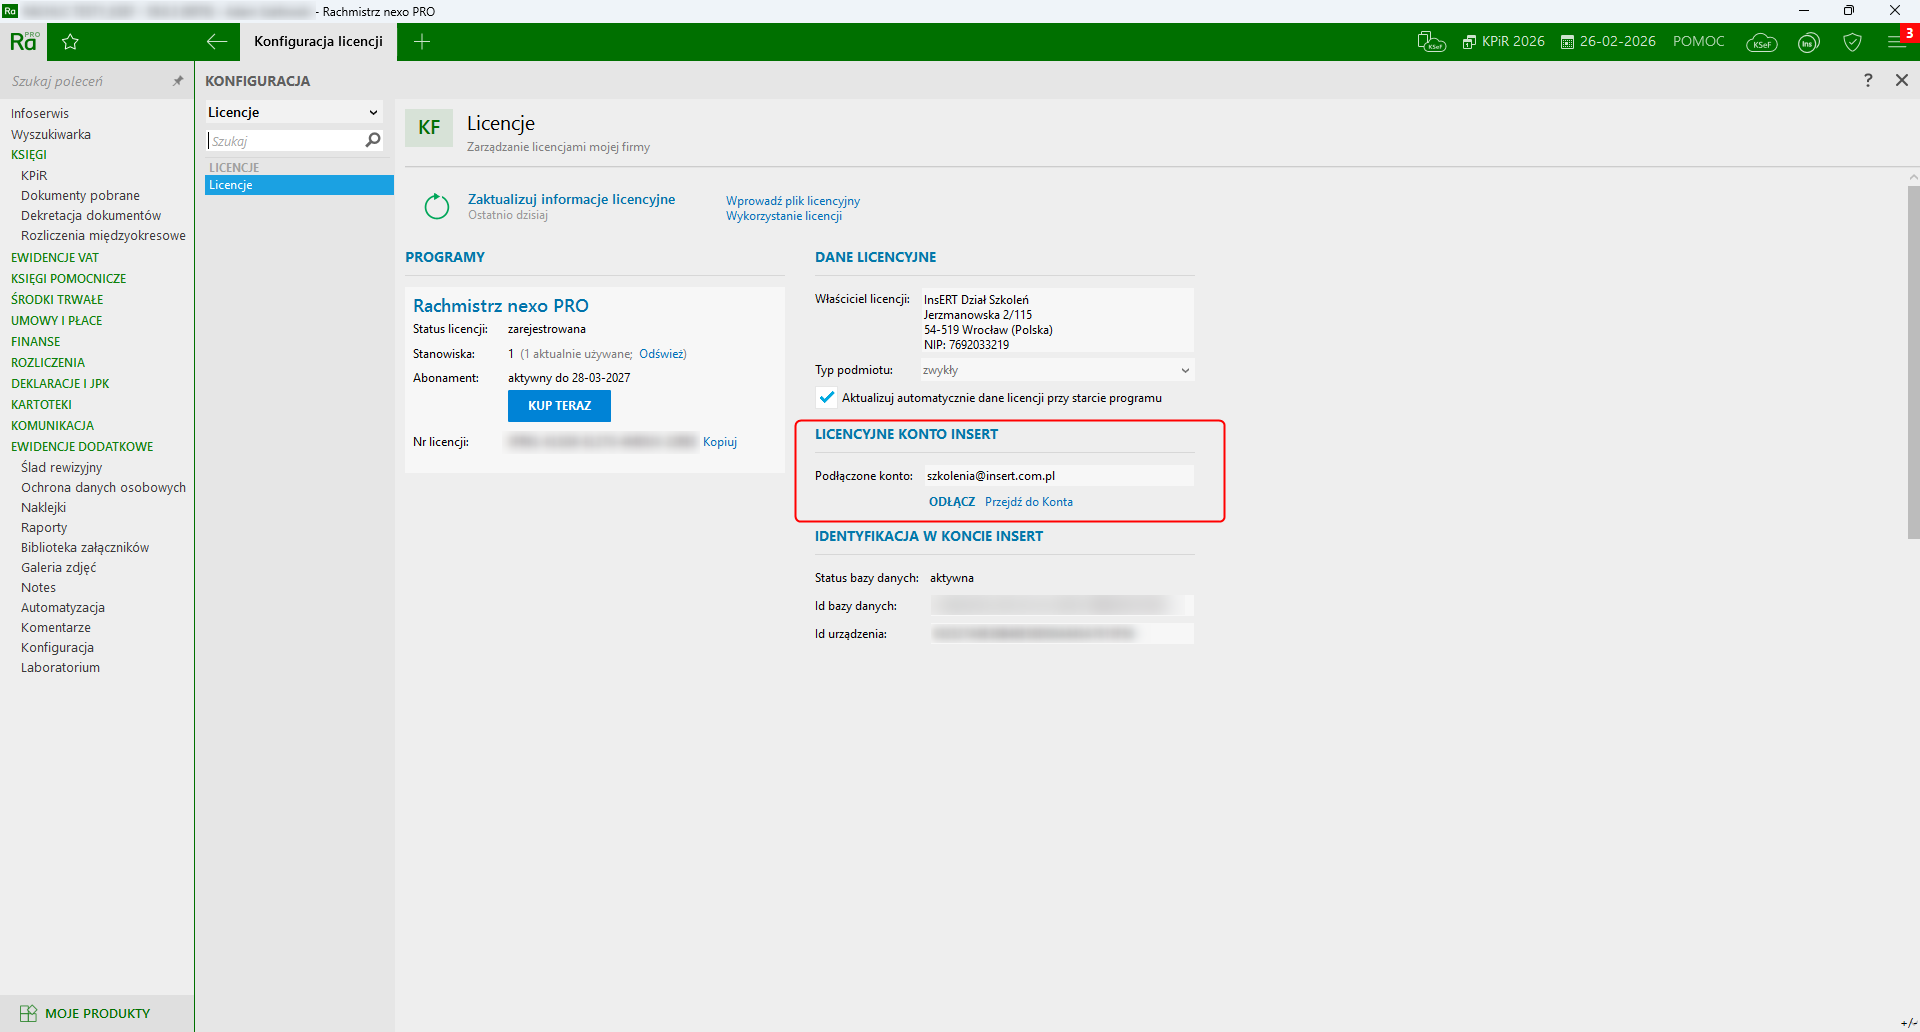
Task: Open a new tab with the plus icon
Action: pyautogui.click(x=422, y=42)
